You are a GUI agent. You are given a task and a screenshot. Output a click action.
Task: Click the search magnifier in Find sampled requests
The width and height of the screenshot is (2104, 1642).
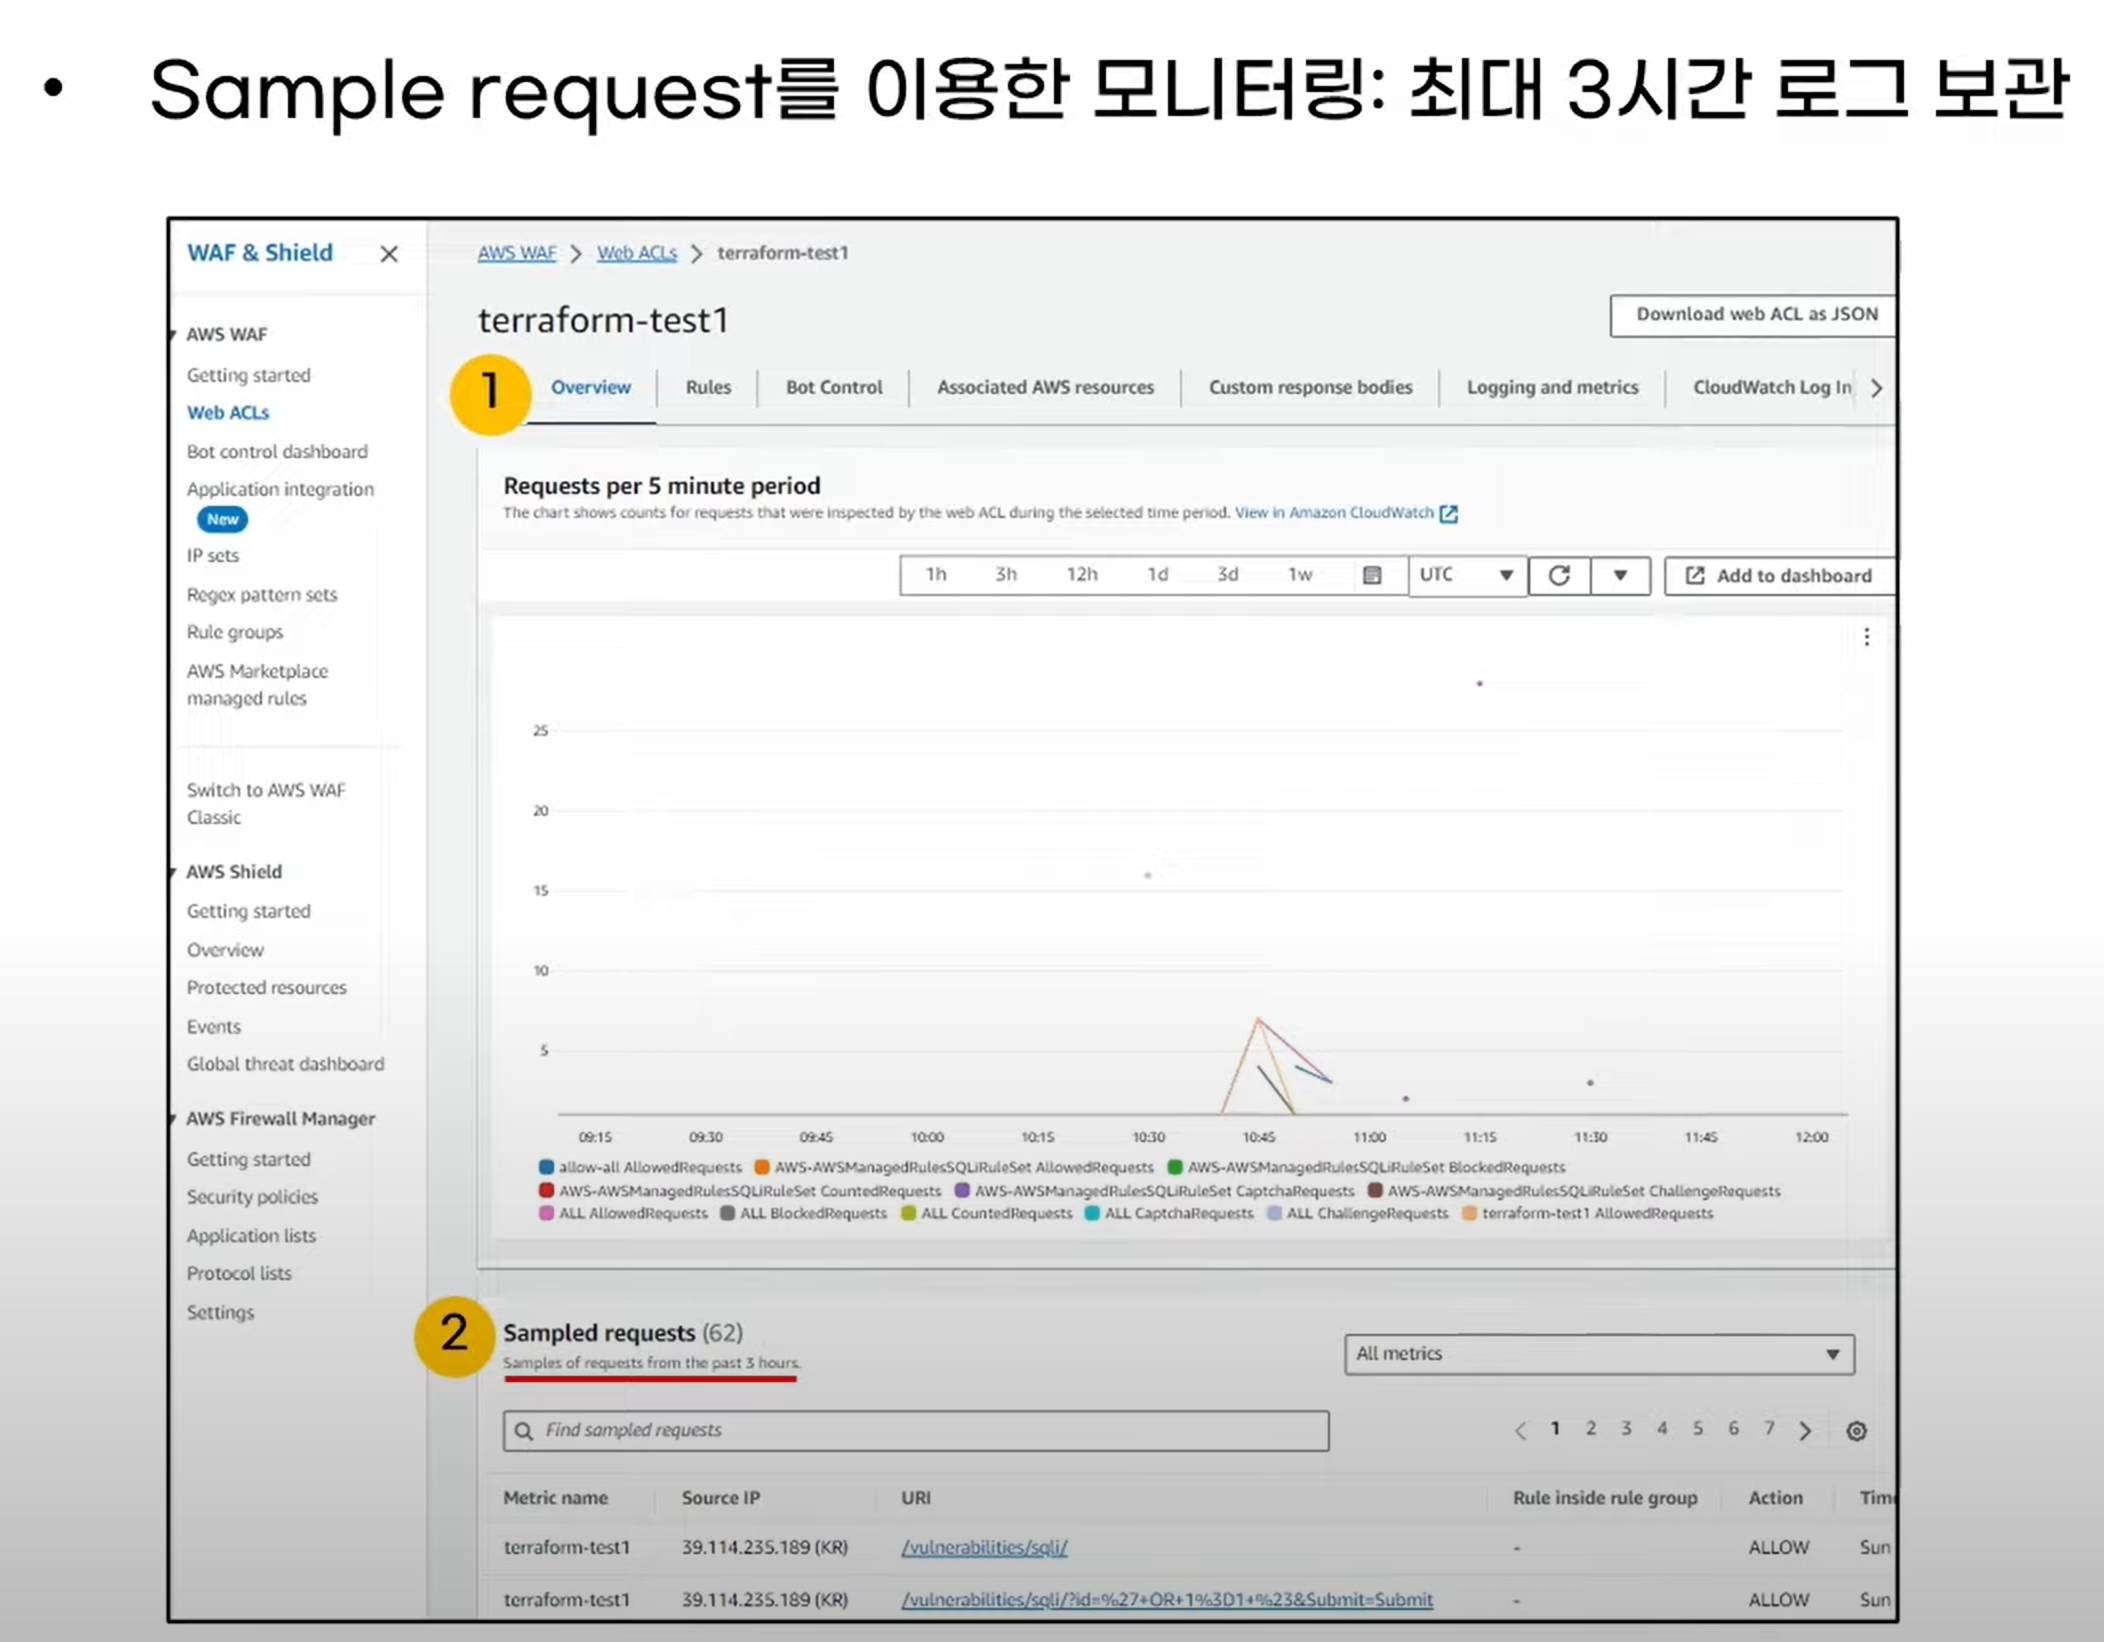click(524, 1431)
